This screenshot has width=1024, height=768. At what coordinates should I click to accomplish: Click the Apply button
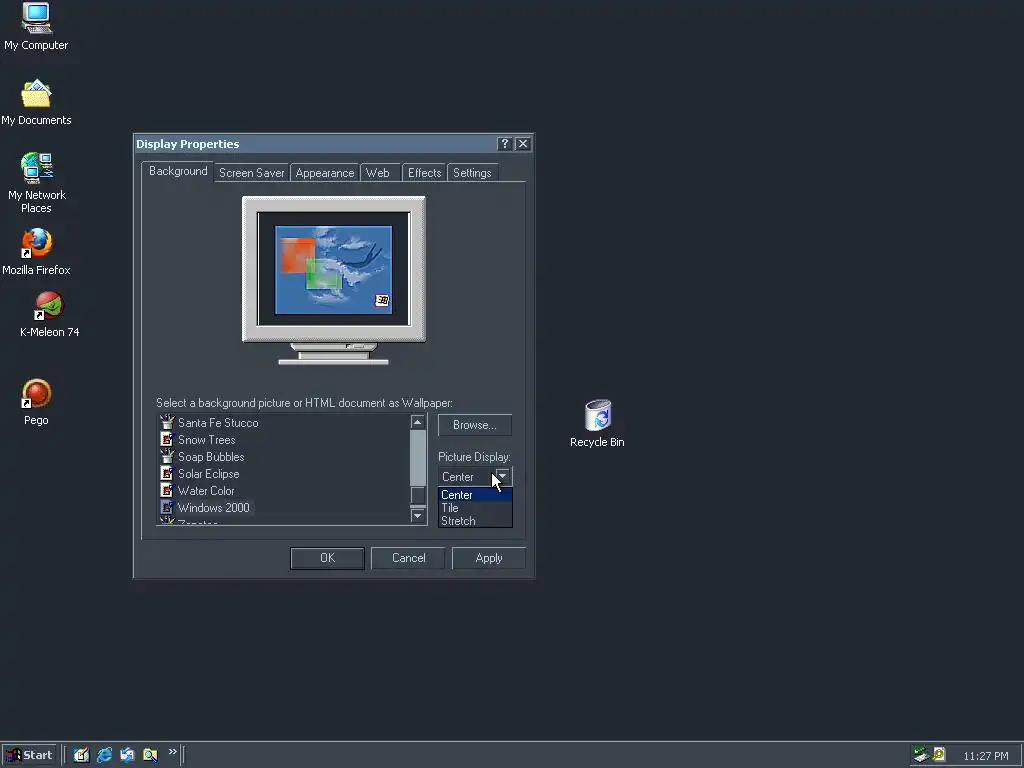[x=488, y=558]
